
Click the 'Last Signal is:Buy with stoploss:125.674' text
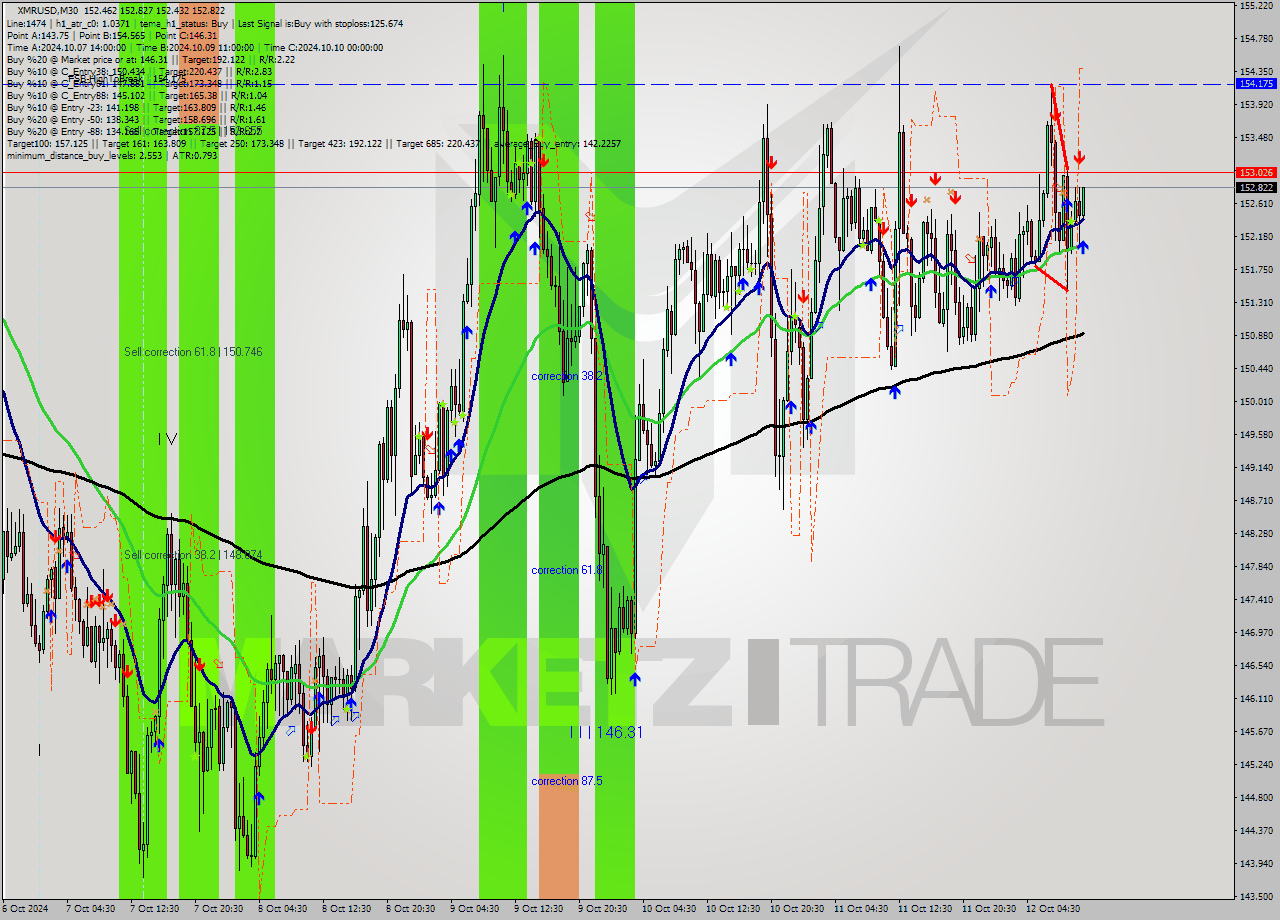[x=320, y=23]
